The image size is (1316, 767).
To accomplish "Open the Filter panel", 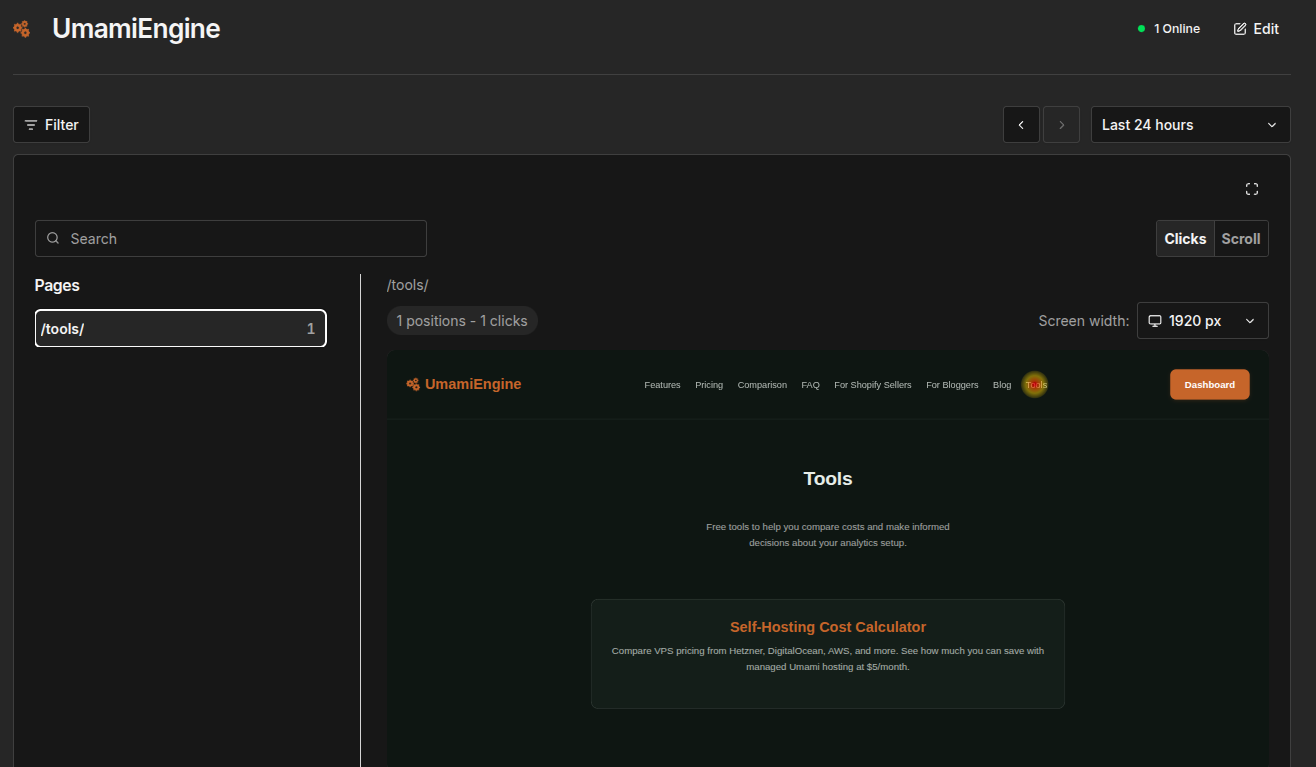I will click(51, 125).
